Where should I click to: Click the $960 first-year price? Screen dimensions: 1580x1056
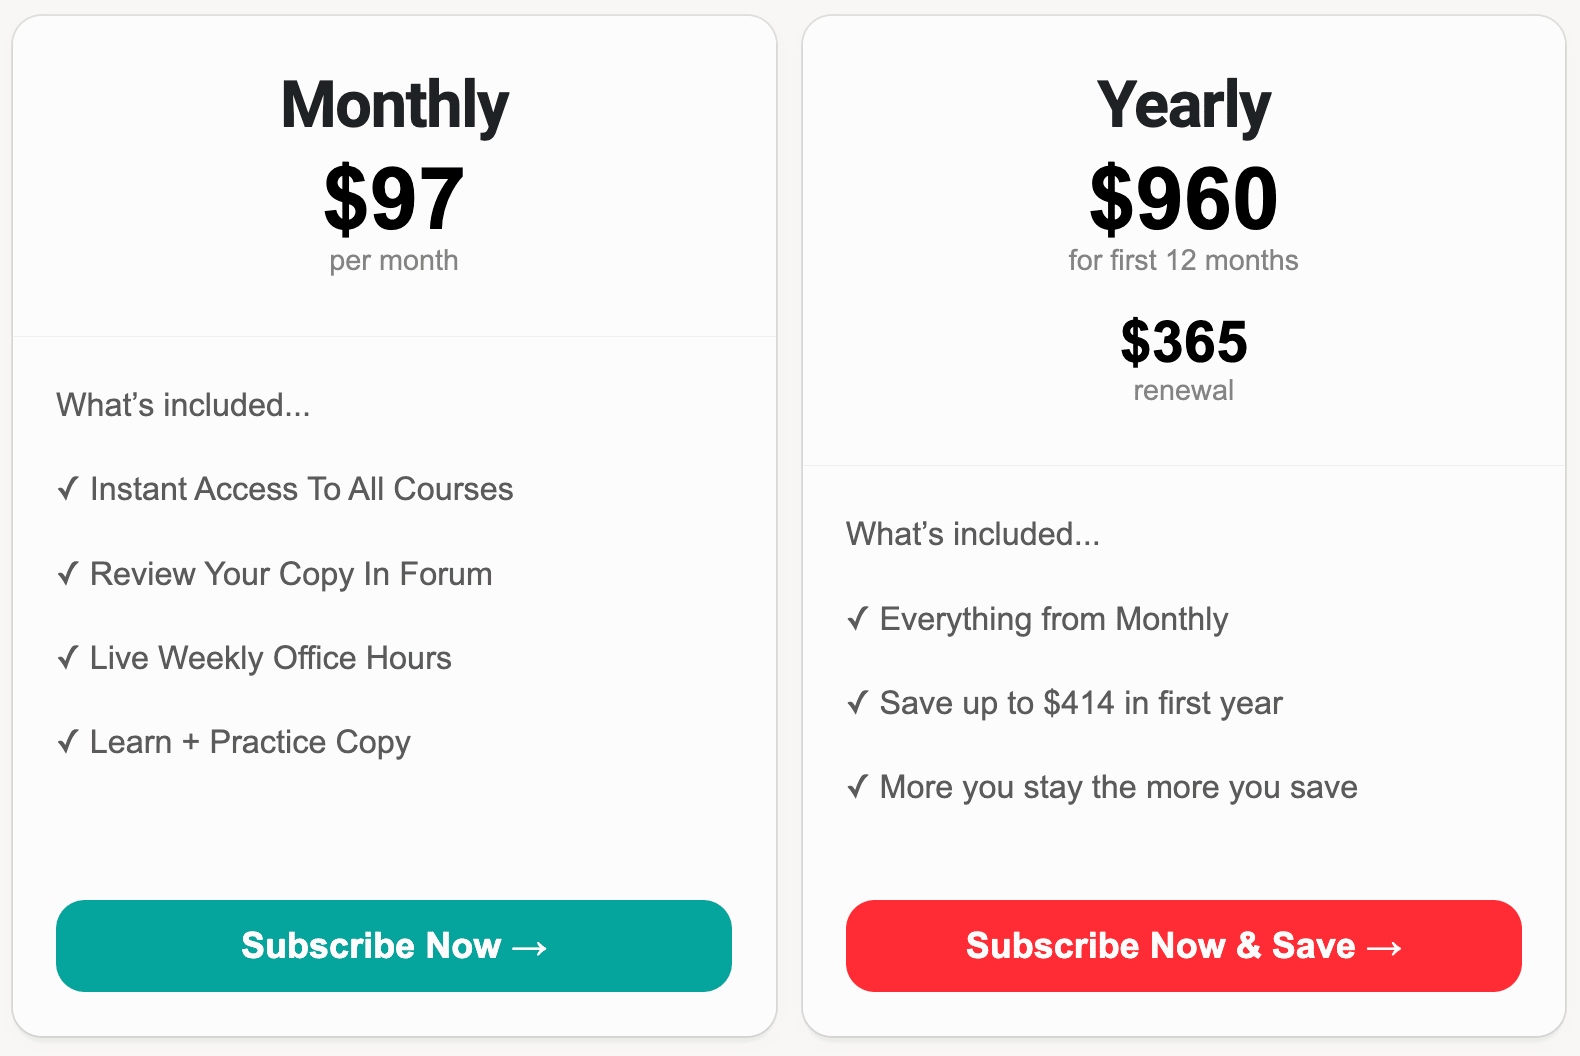point(1184,198)
